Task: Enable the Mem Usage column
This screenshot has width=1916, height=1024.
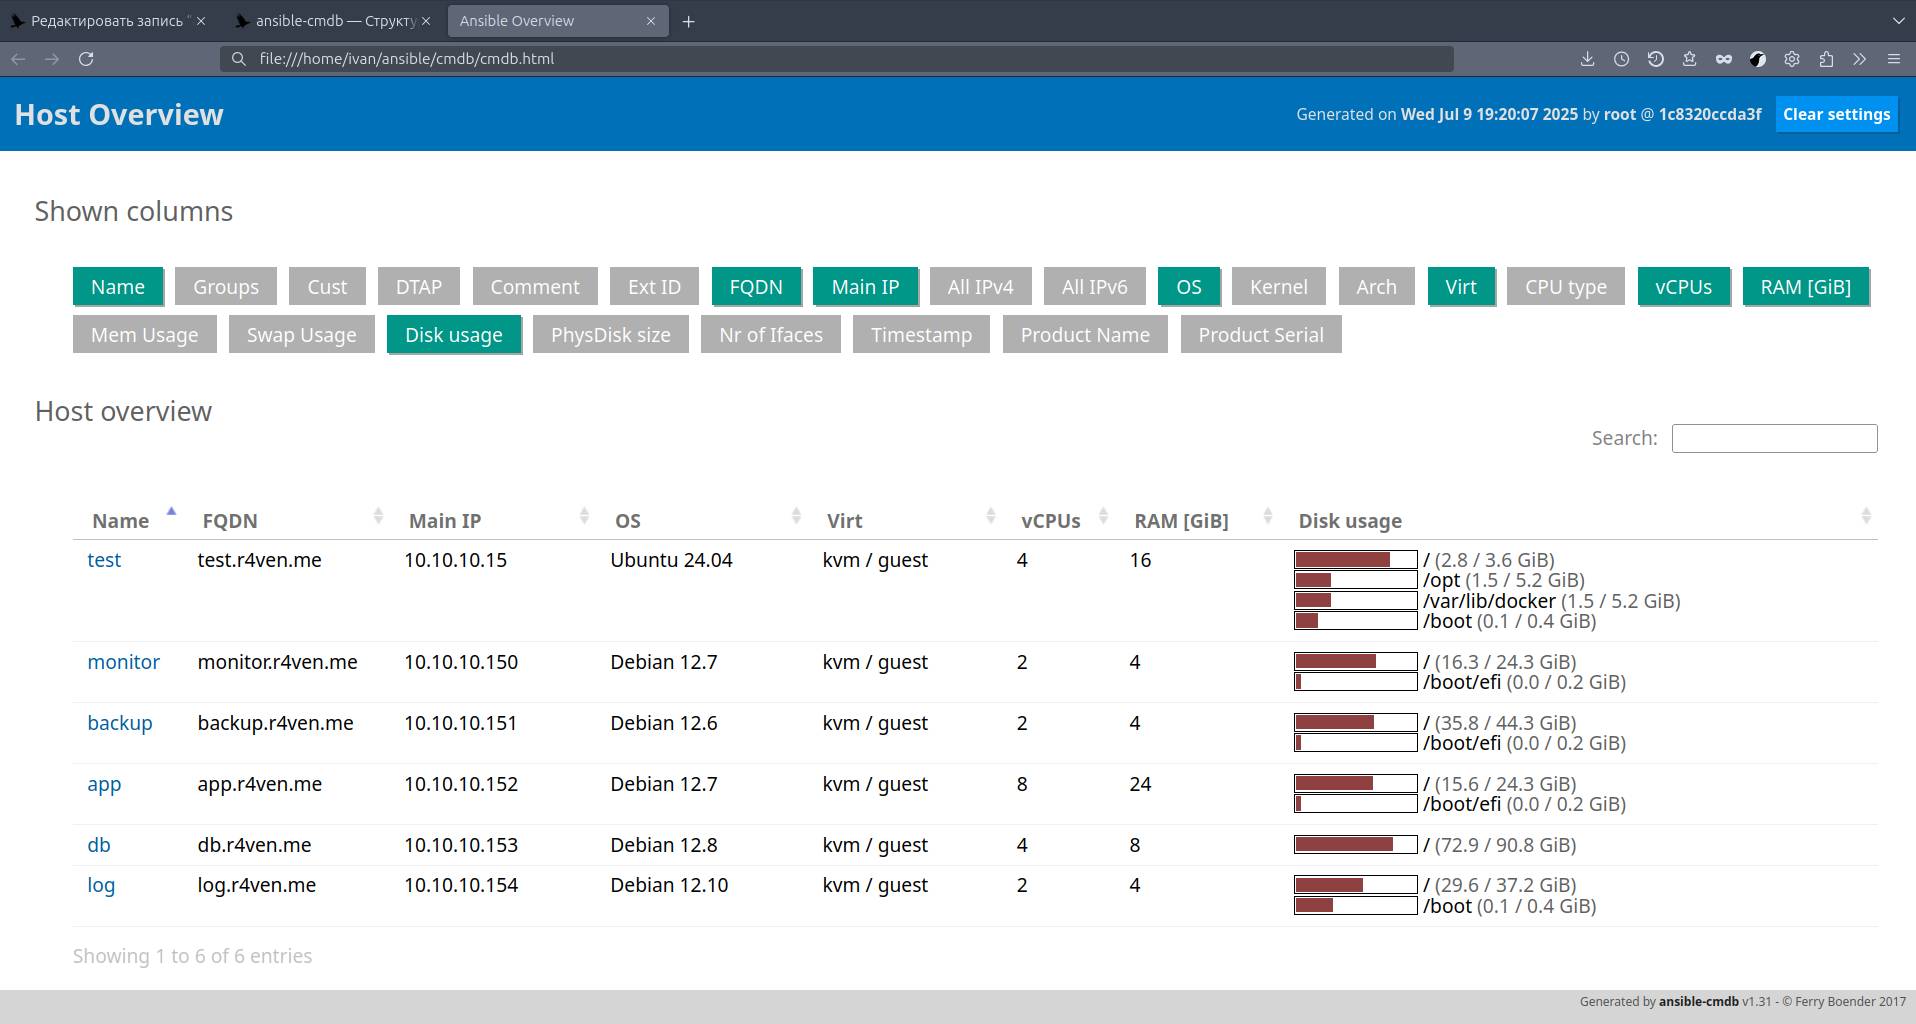Action: pyautogui.click(x=144, y=335)
